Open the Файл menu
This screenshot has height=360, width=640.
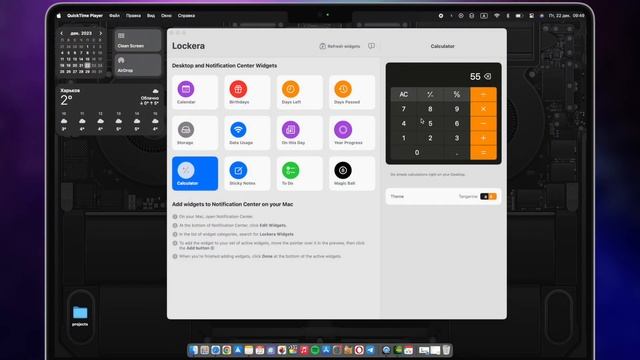[x=114, y=16]
